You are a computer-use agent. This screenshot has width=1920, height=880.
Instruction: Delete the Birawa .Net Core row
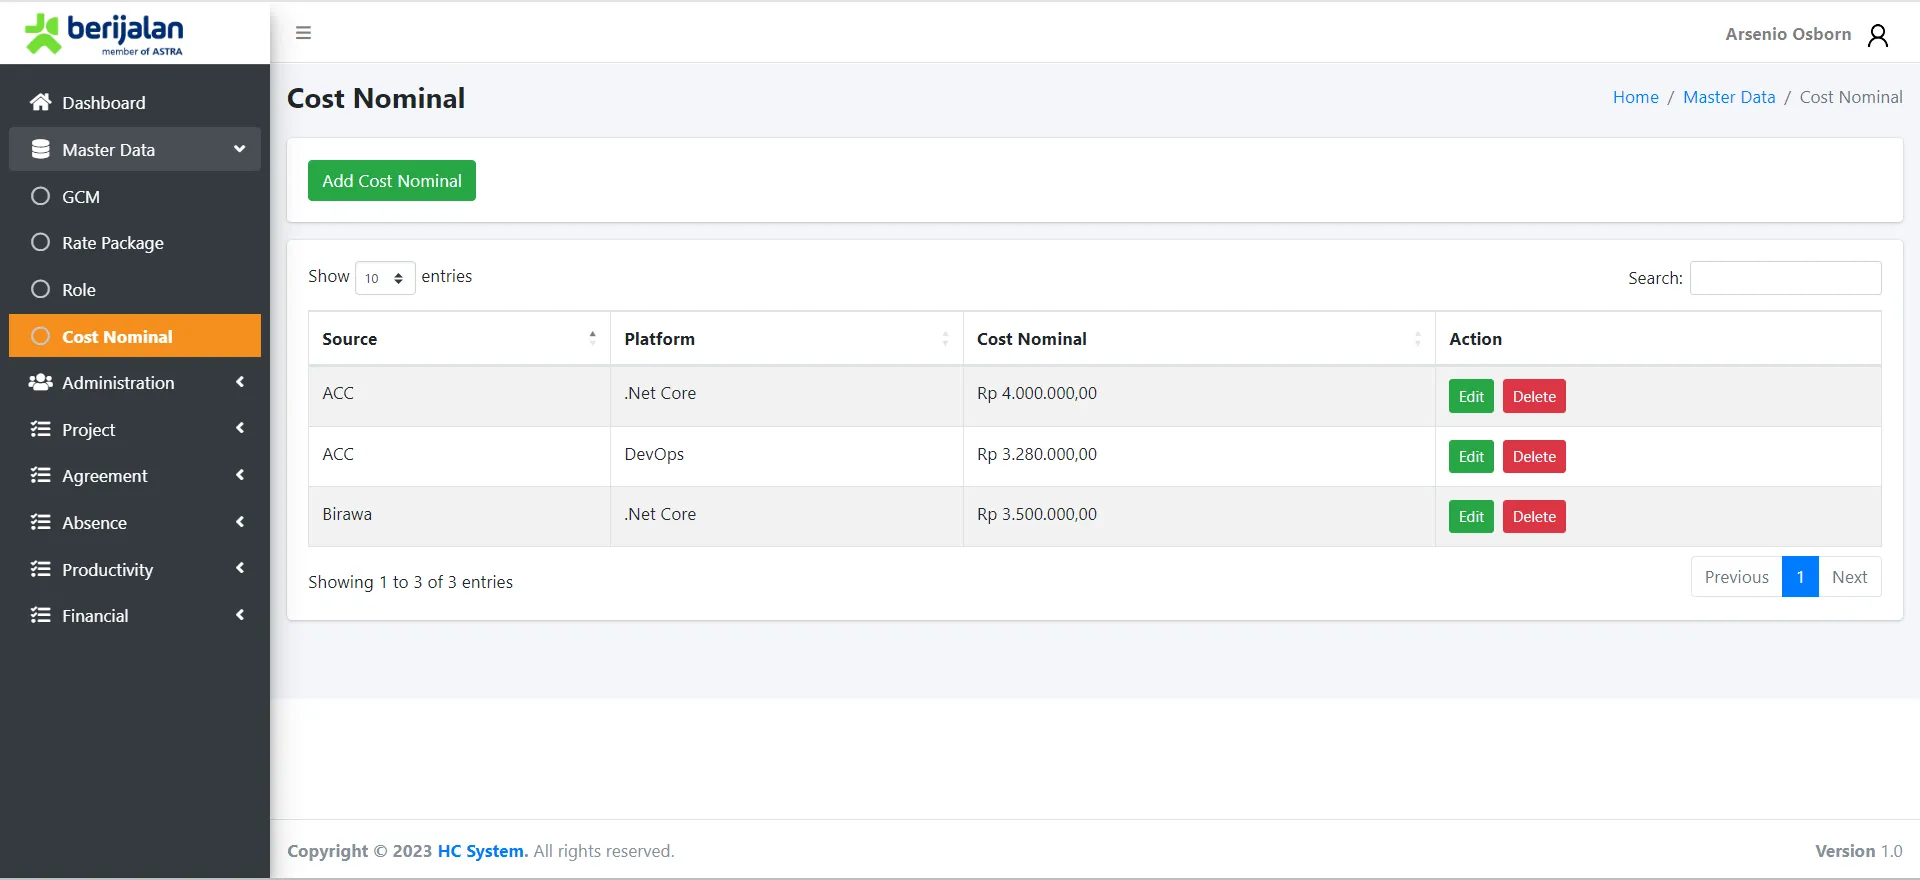1533,517
